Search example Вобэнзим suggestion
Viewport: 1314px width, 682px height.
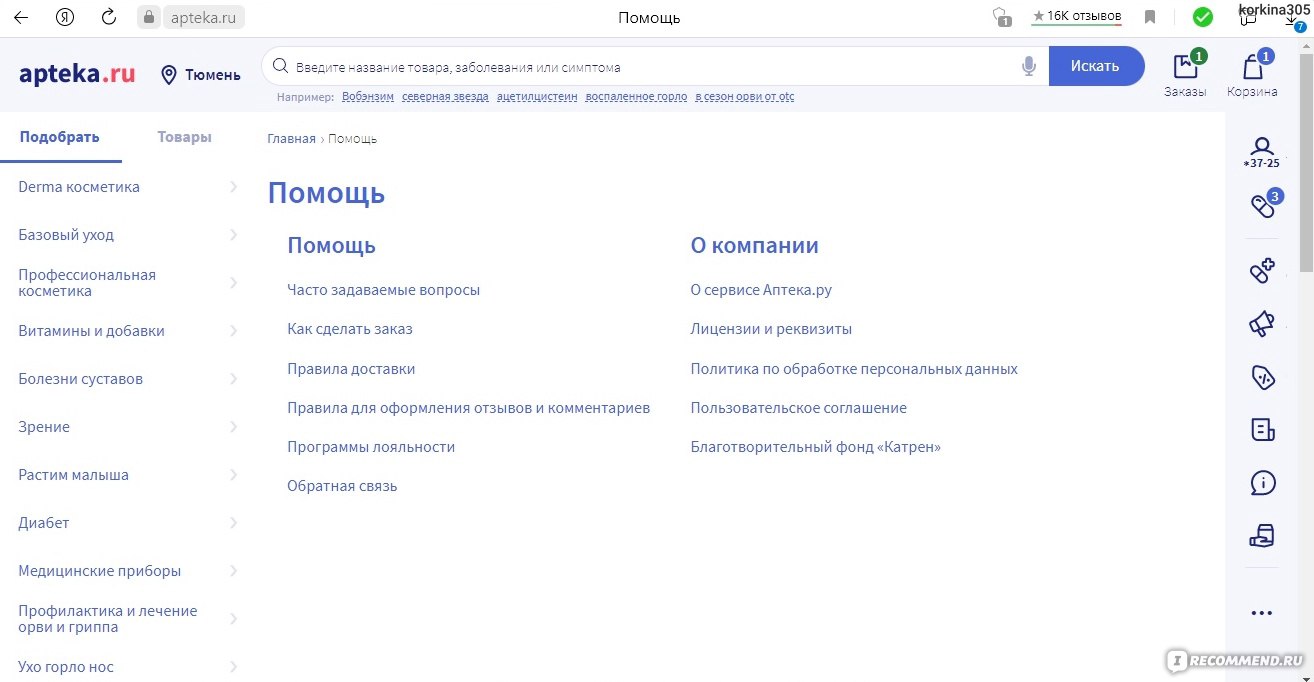tap(367, 97)
